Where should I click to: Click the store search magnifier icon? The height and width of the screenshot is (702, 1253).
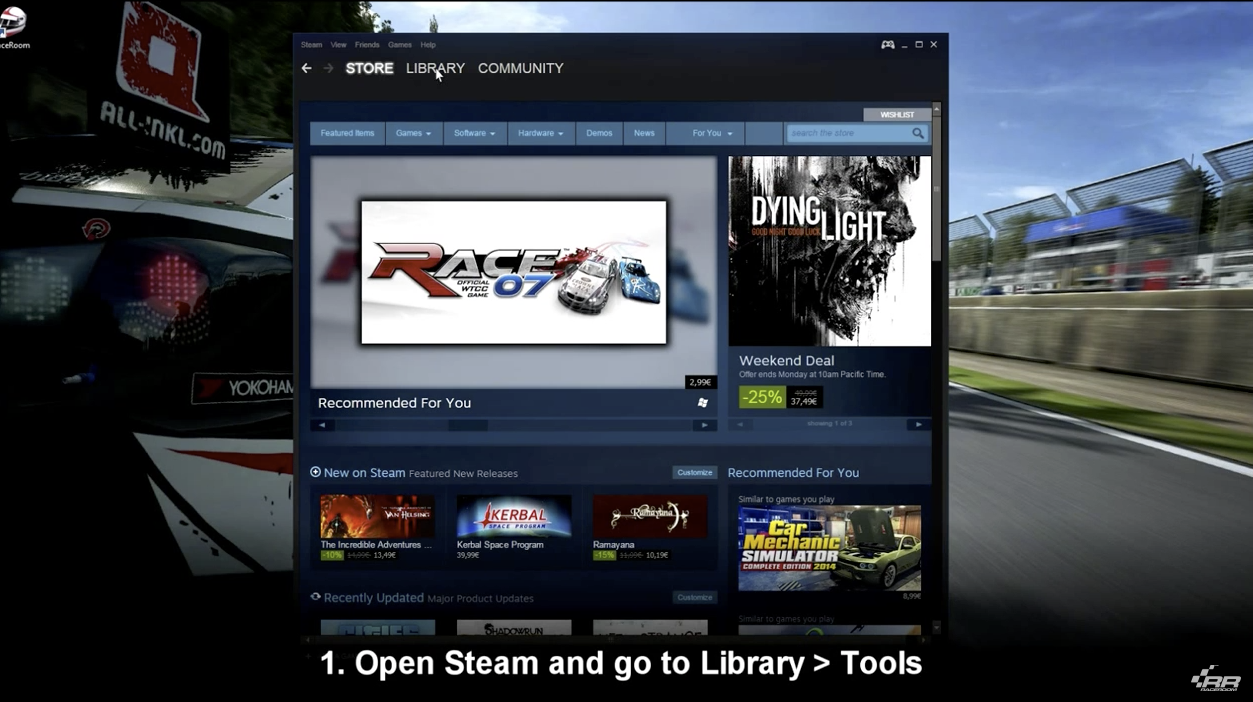click(x=918, y=133)
